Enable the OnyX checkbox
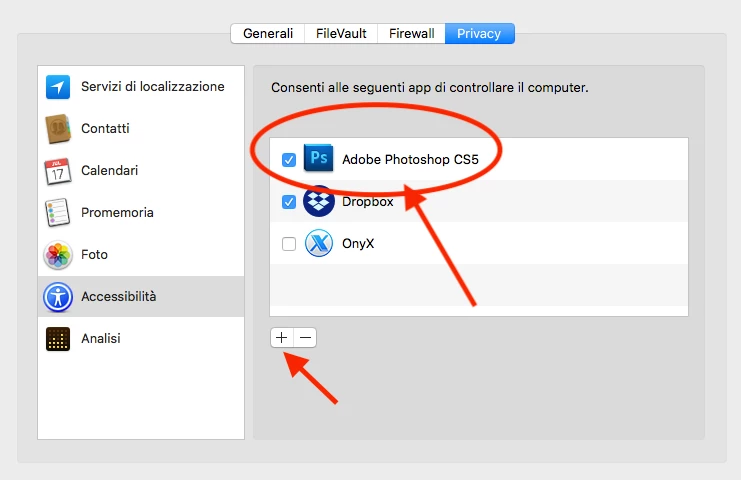Viewport: 741px width, 480px height. coord(289,244)
